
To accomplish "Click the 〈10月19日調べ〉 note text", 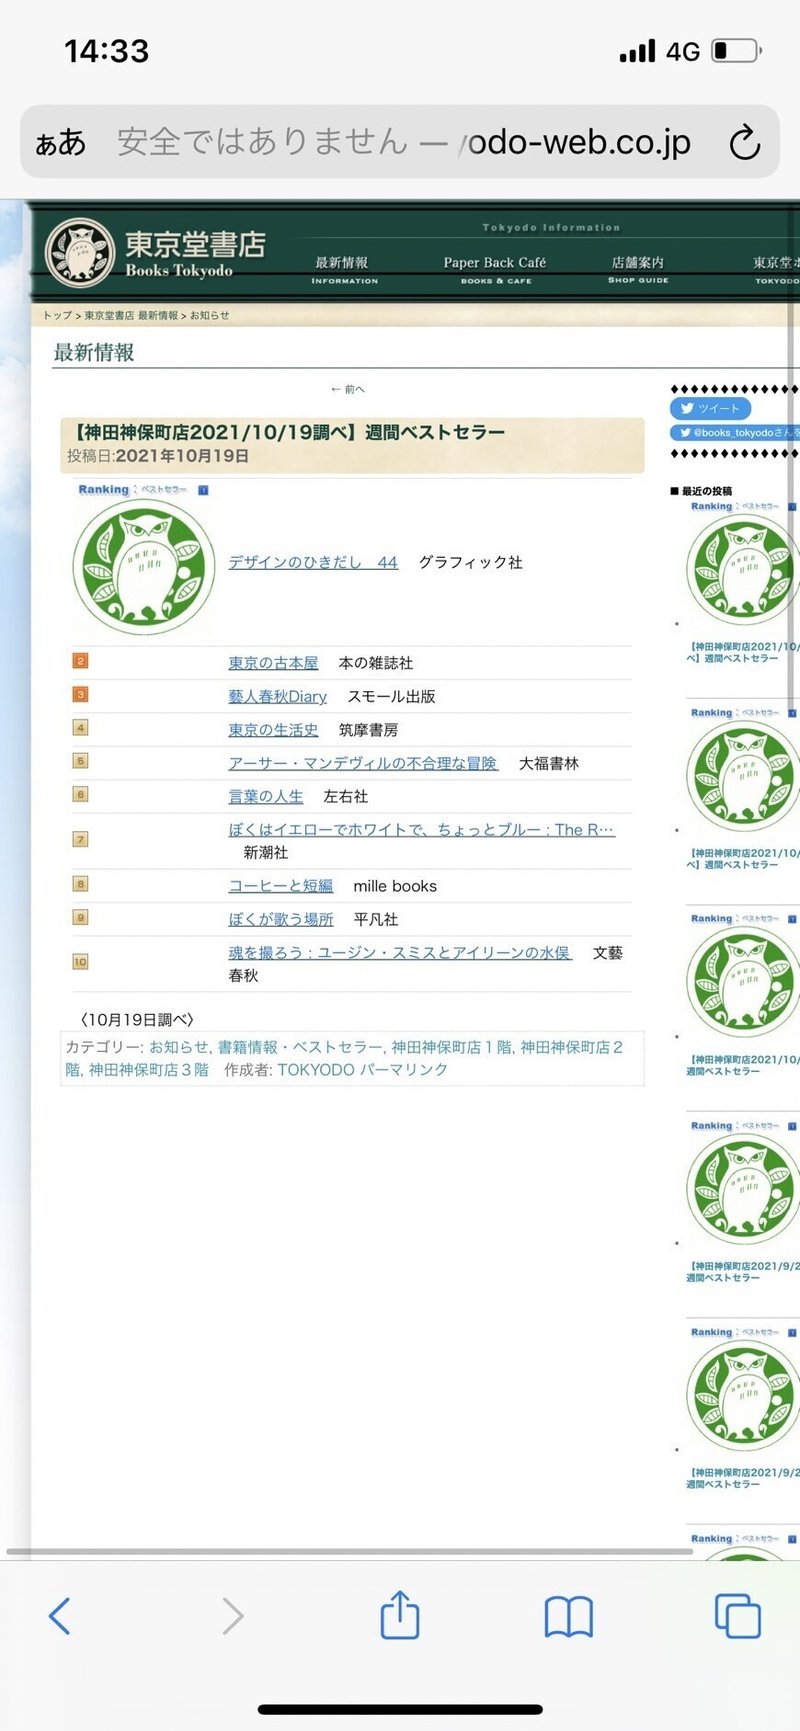I will (x=137, y=1019).
